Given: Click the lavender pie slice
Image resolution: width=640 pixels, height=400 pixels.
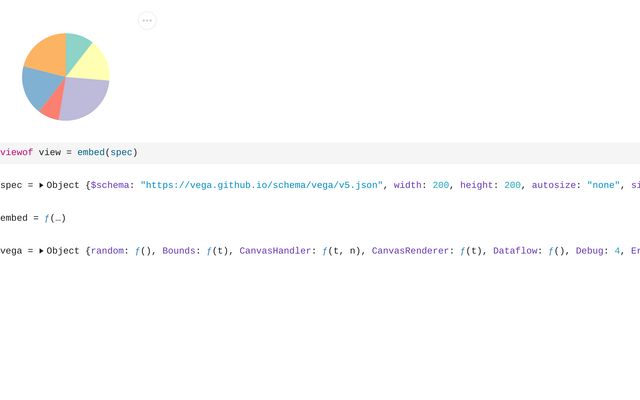Looking at the screenshot, I should (x=87, y=98).
